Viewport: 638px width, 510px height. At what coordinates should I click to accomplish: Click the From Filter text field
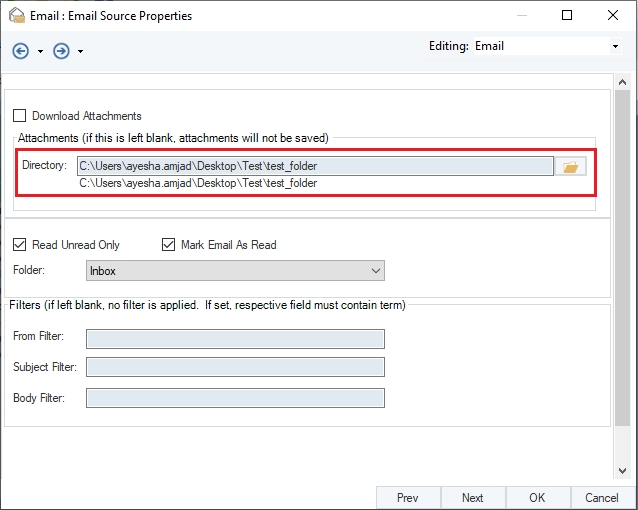click(x=235, y=338)
